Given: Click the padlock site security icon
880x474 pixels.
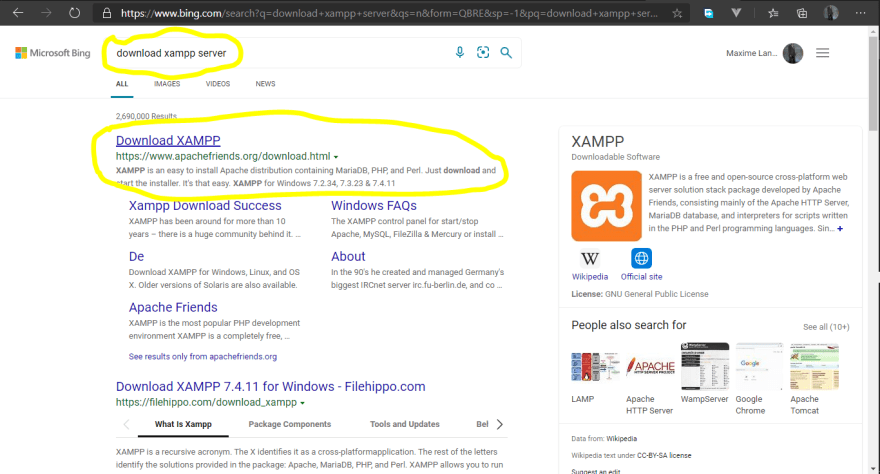Looking at the screenshot, I should coord(107,13).
